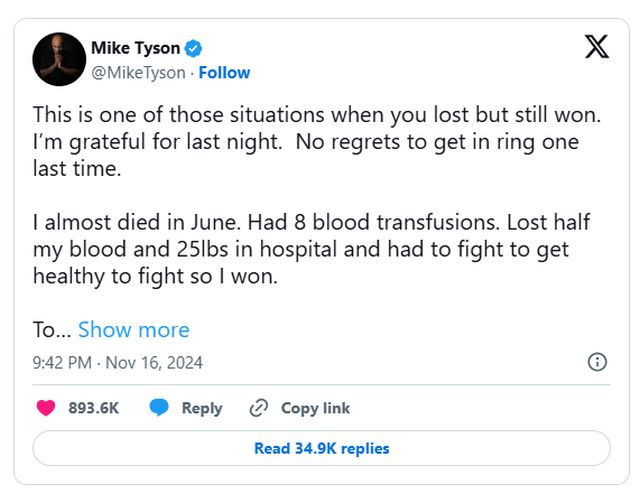Like the tweet with the pink heart
The height and width of the screenshot is (494, 640).
pos(46,408)
